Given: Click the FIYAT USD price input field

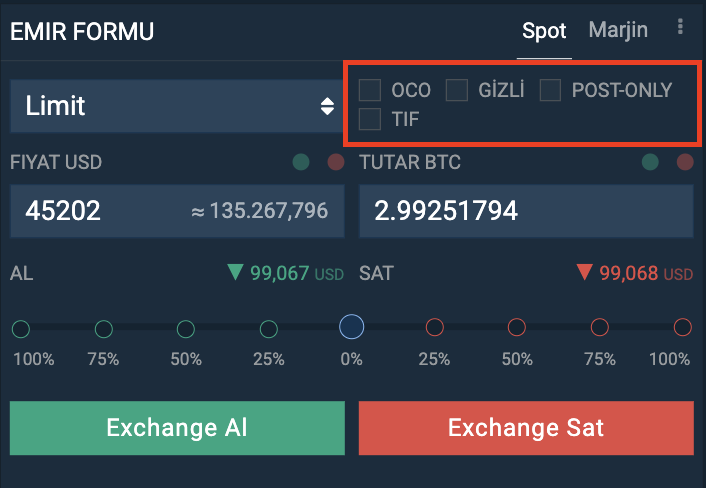Looking at the screenshot, I should click(x=177, y=211).
